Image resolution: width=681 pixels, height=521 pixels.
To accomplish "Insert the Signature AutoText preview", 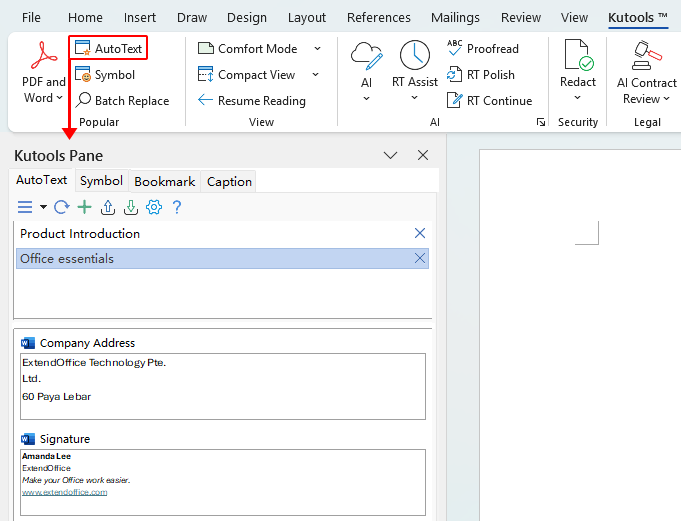I will tap(223, 482).
